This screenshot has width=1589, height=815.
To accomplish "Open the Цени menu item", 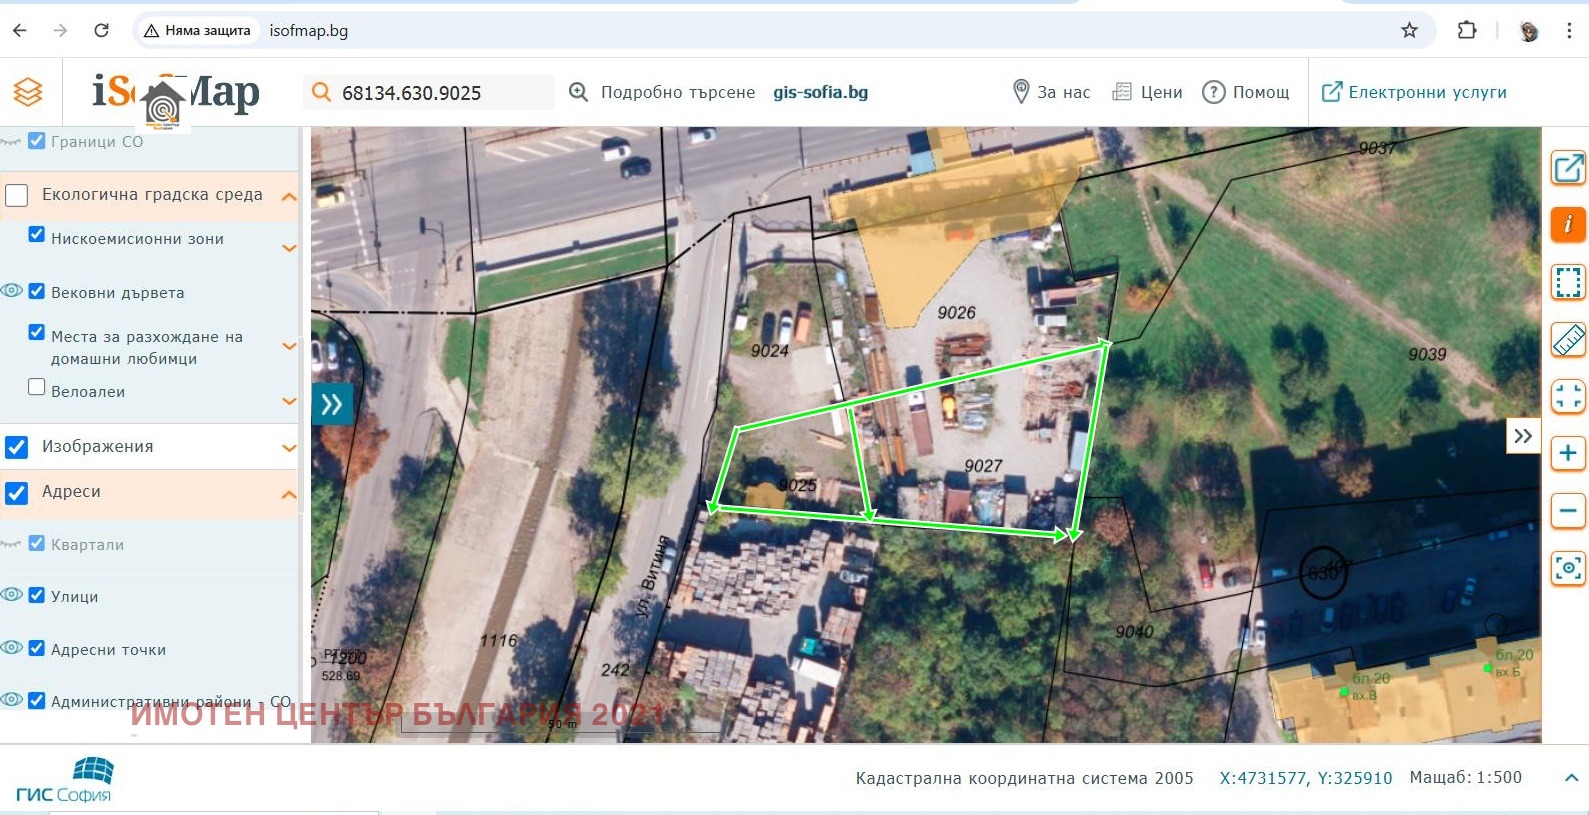I will 1147,92.
